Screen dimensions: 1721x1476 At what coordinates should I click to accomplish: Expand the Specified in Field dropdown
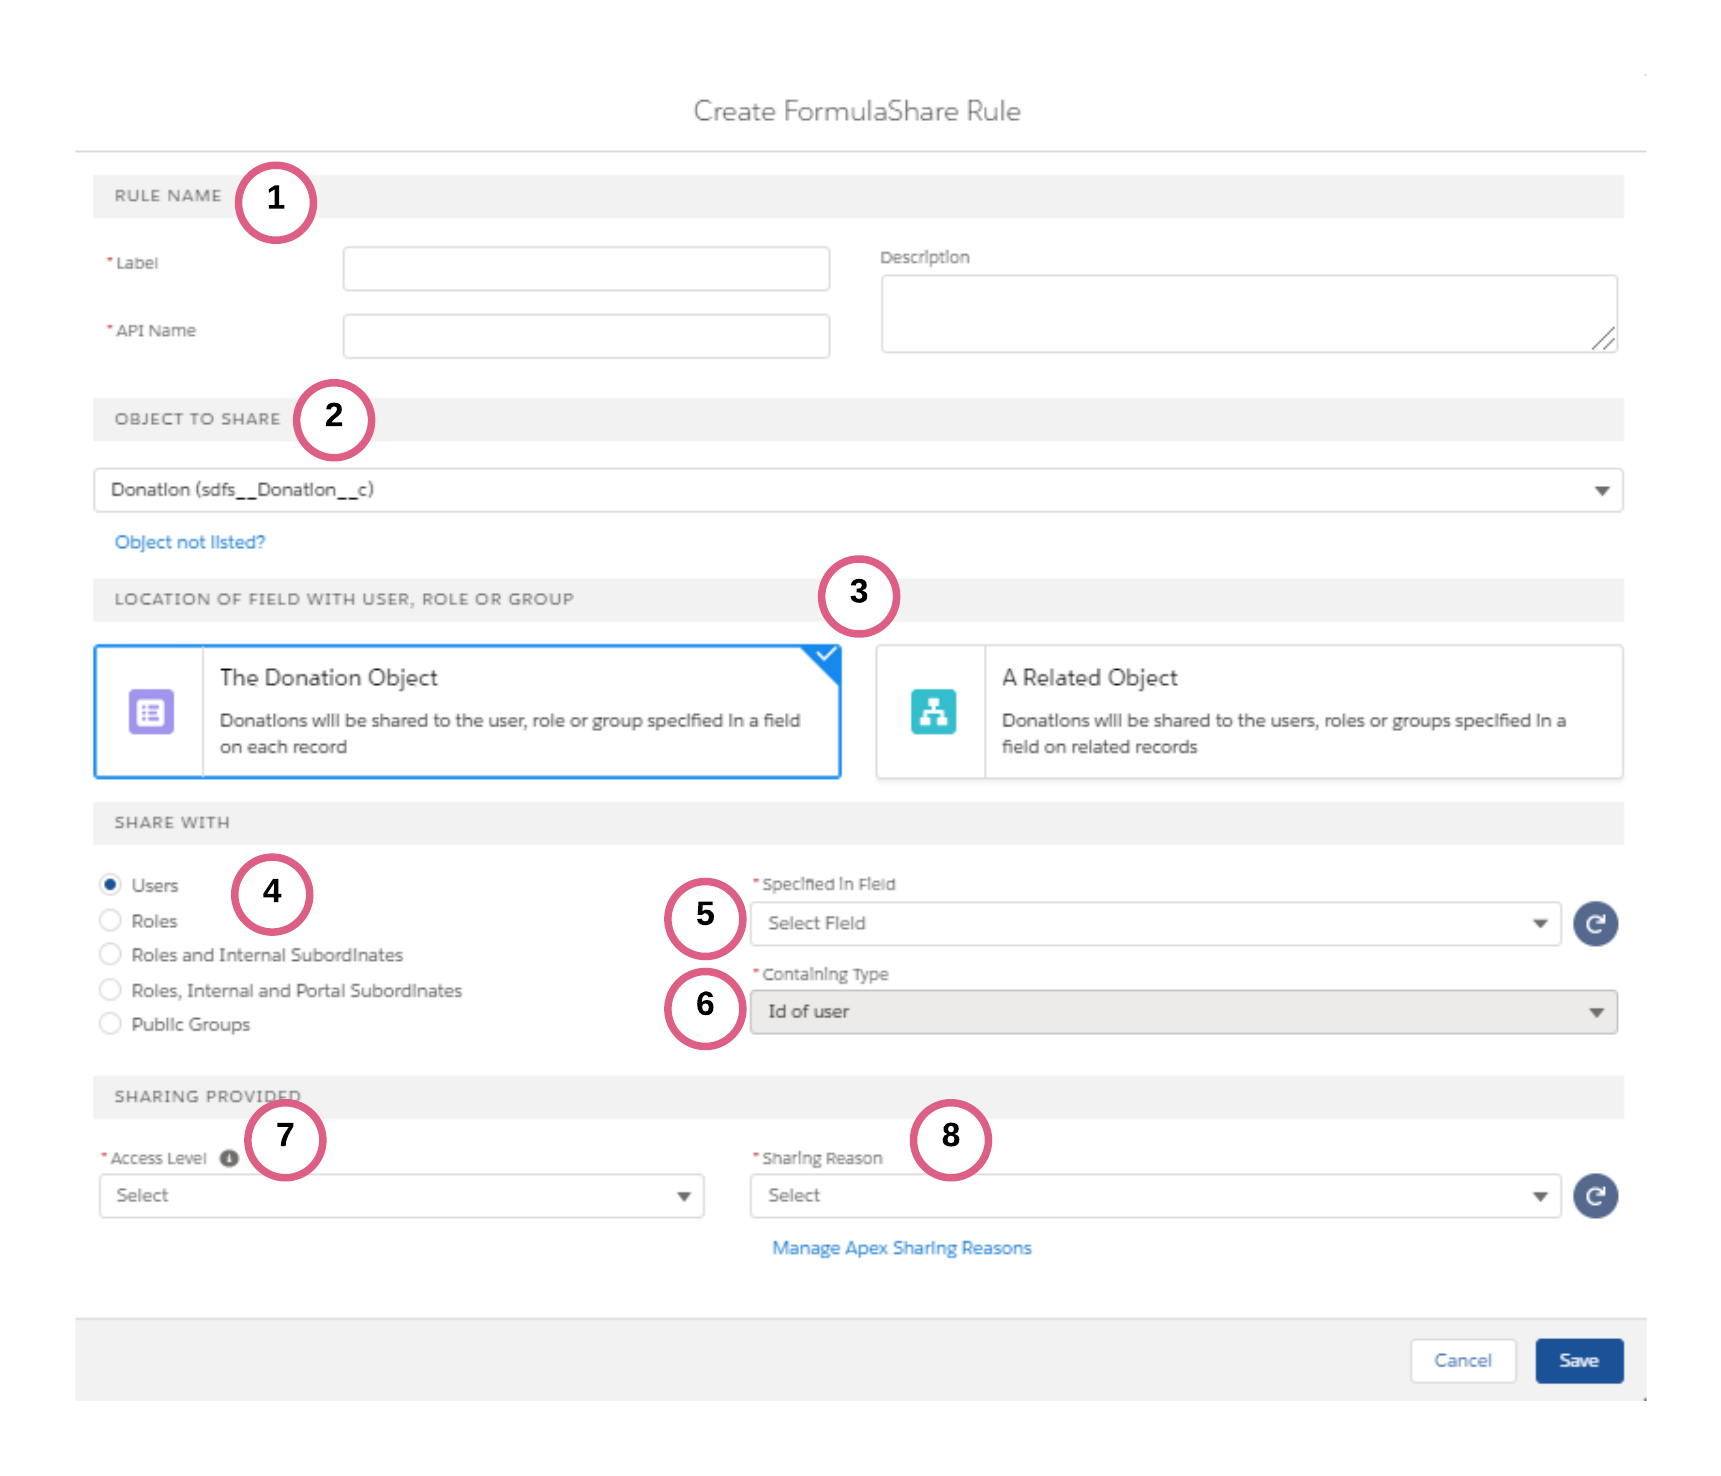[1154, 924]
